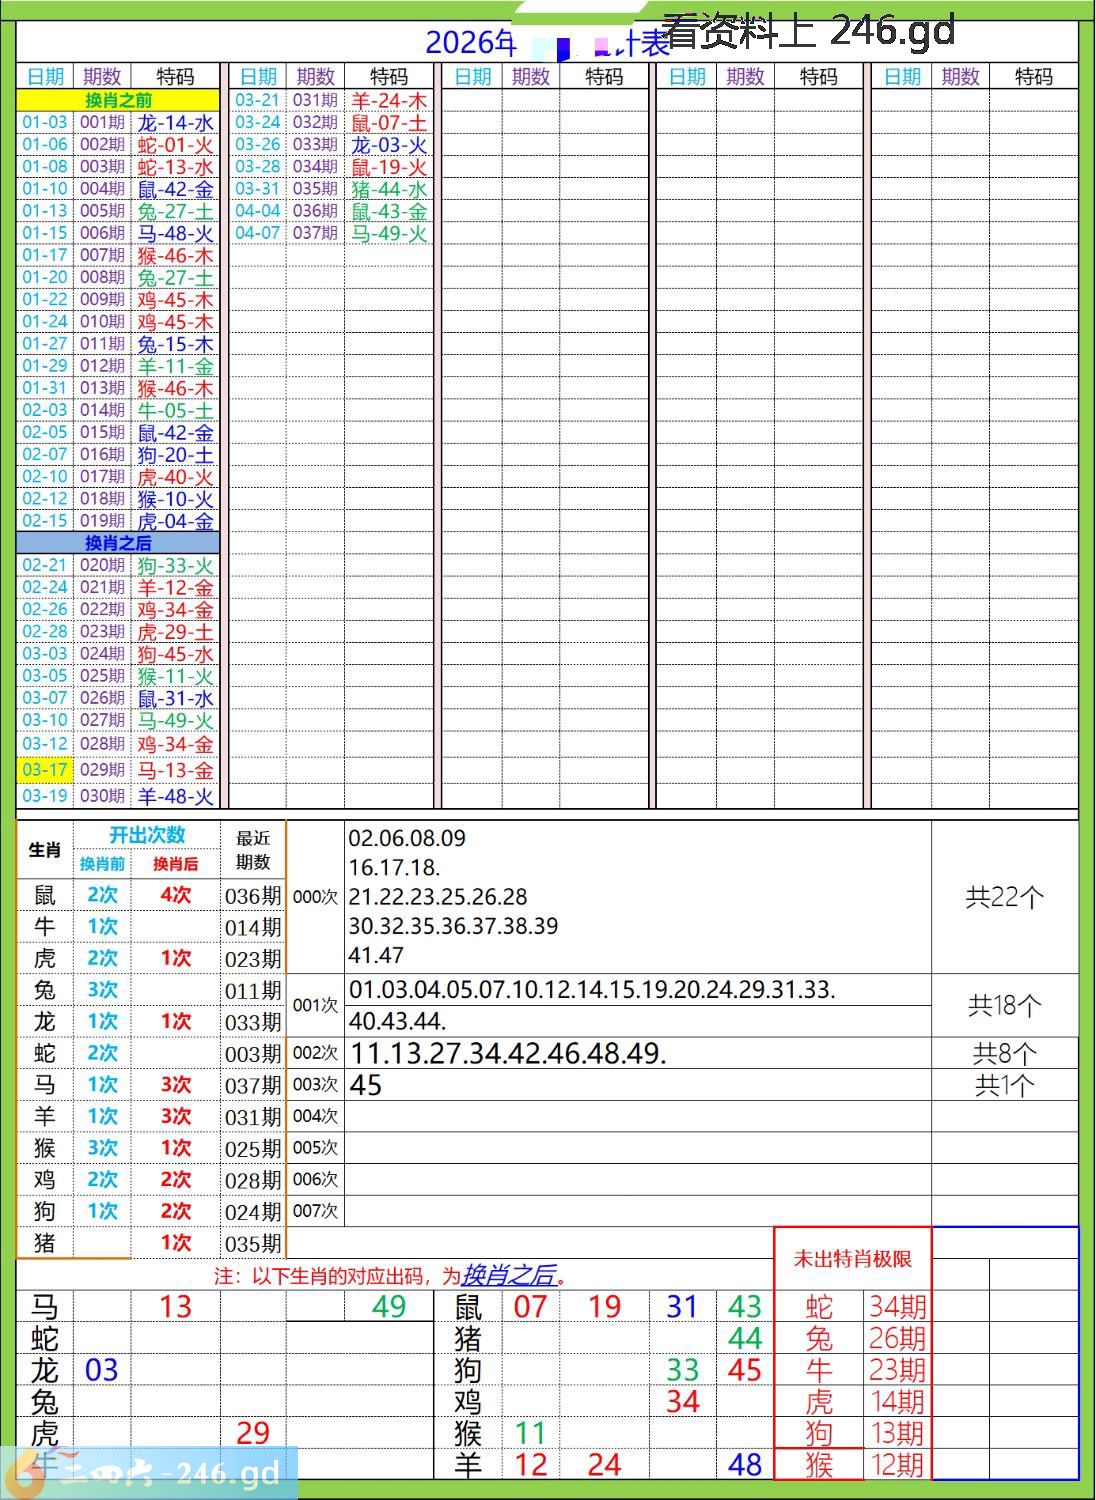The image size is (1096, 1500).
Task: Click the 看资料上 246.gd text at top
Action: tap(808, 32)
